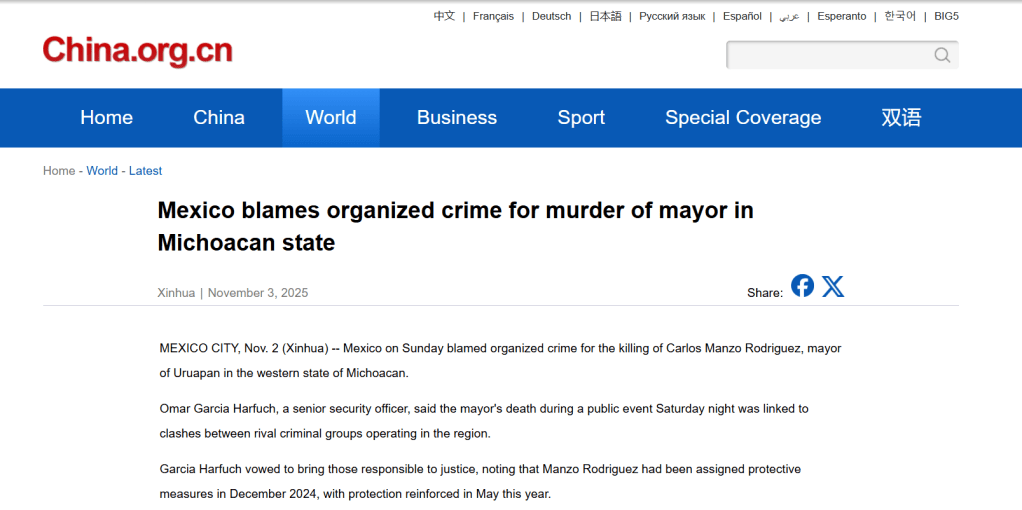The image size is (1022, 510).
Task: Select the Esperanto language link
Action: [842, 16]
